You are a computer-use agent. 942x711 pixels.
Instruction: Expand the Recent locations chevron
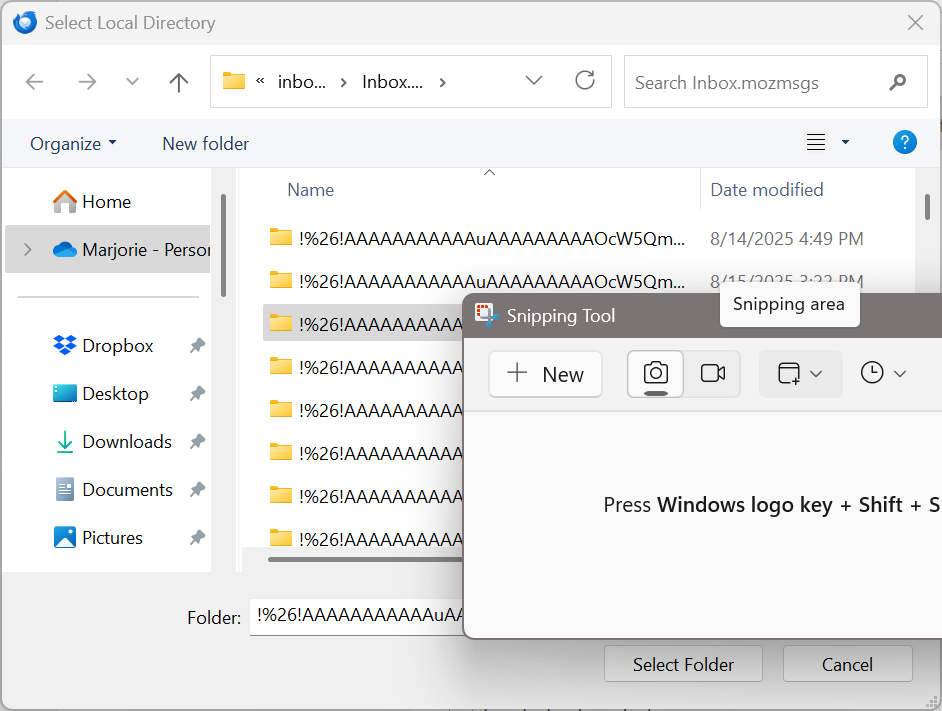coord(132,82)
